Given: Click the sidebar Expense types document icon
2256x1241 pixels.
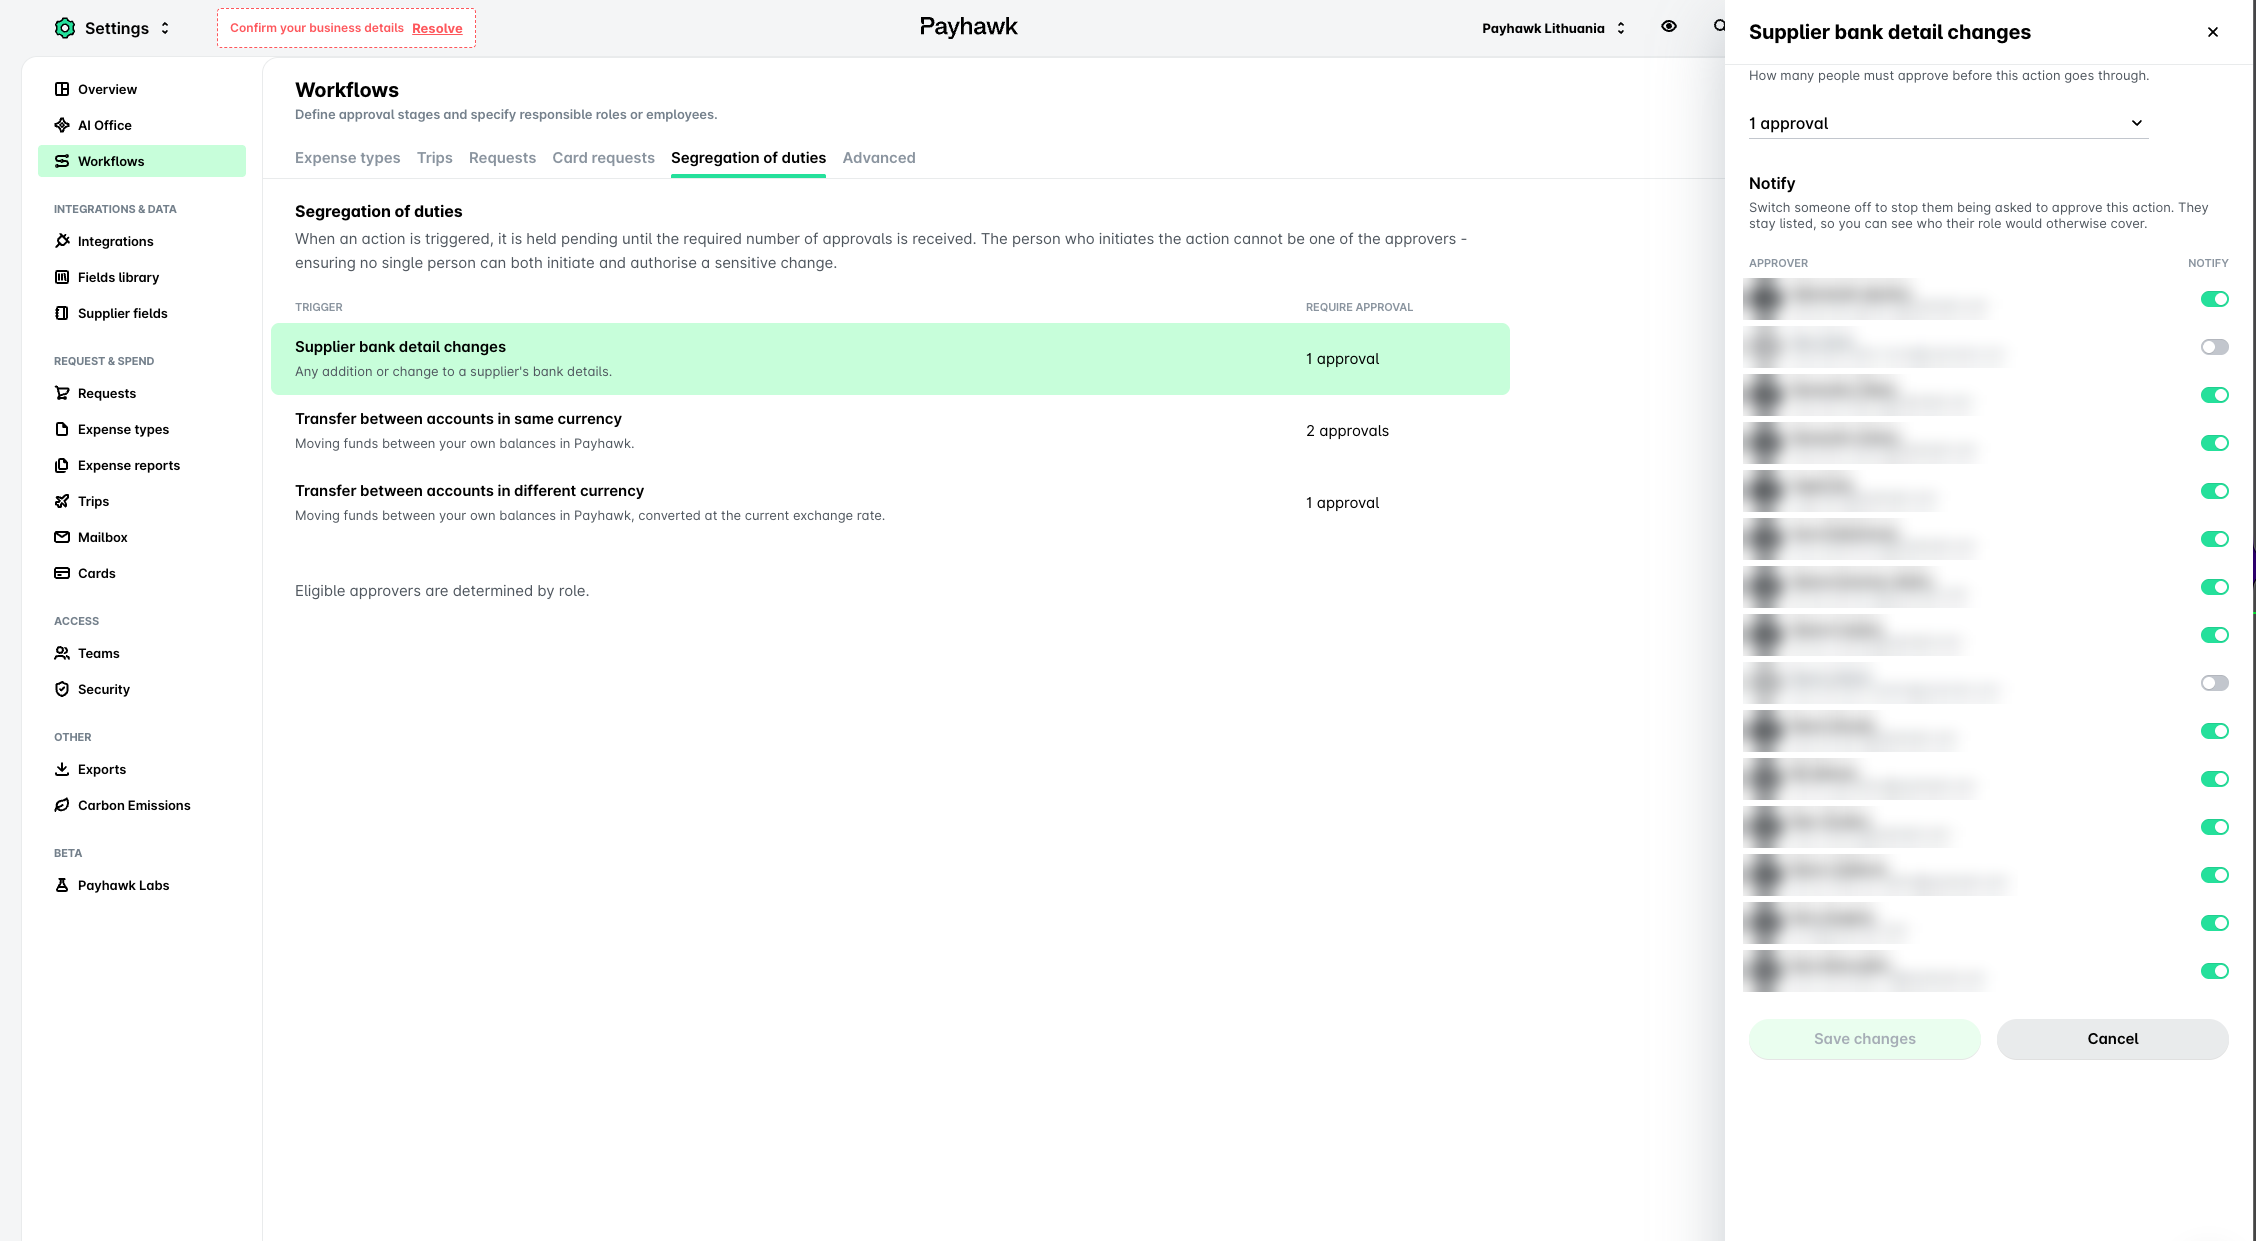Looking at the screenshot, I should point(62,429).
